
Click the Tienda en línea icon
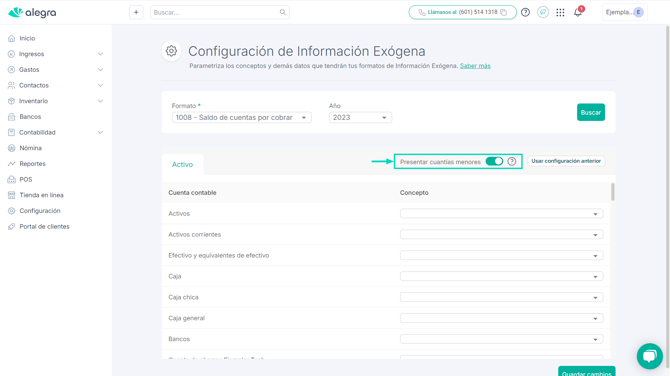coord(12,195)
